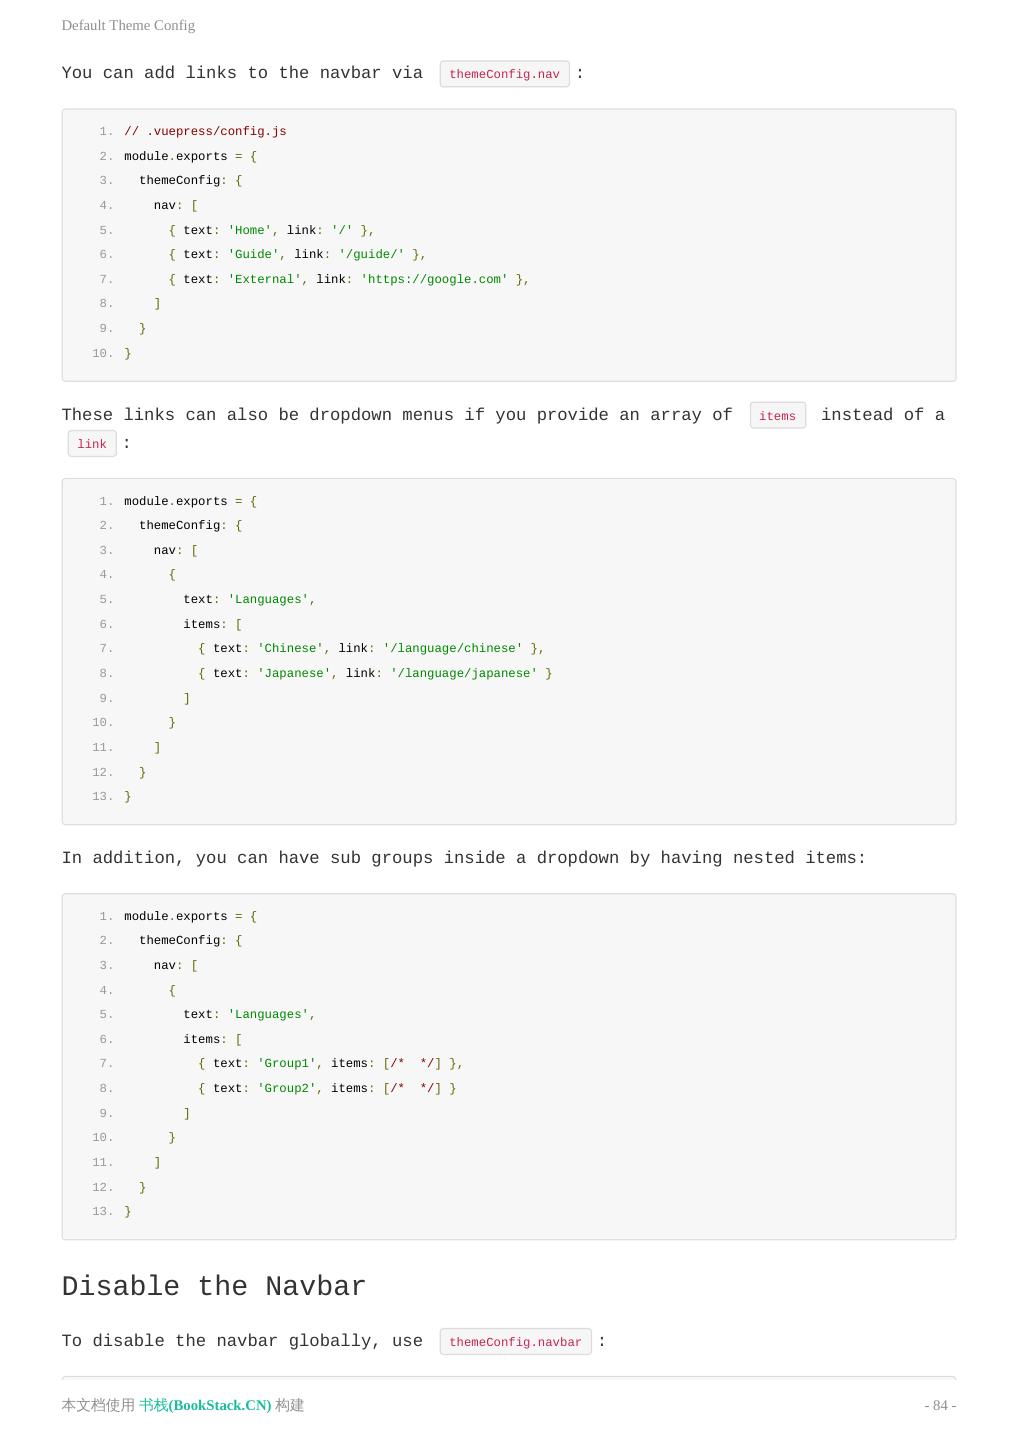The height and width of the screenshot is (1440, 1019).
Task: Click the '// .vuepress/config.js' comment line
Action: [205, 131]
